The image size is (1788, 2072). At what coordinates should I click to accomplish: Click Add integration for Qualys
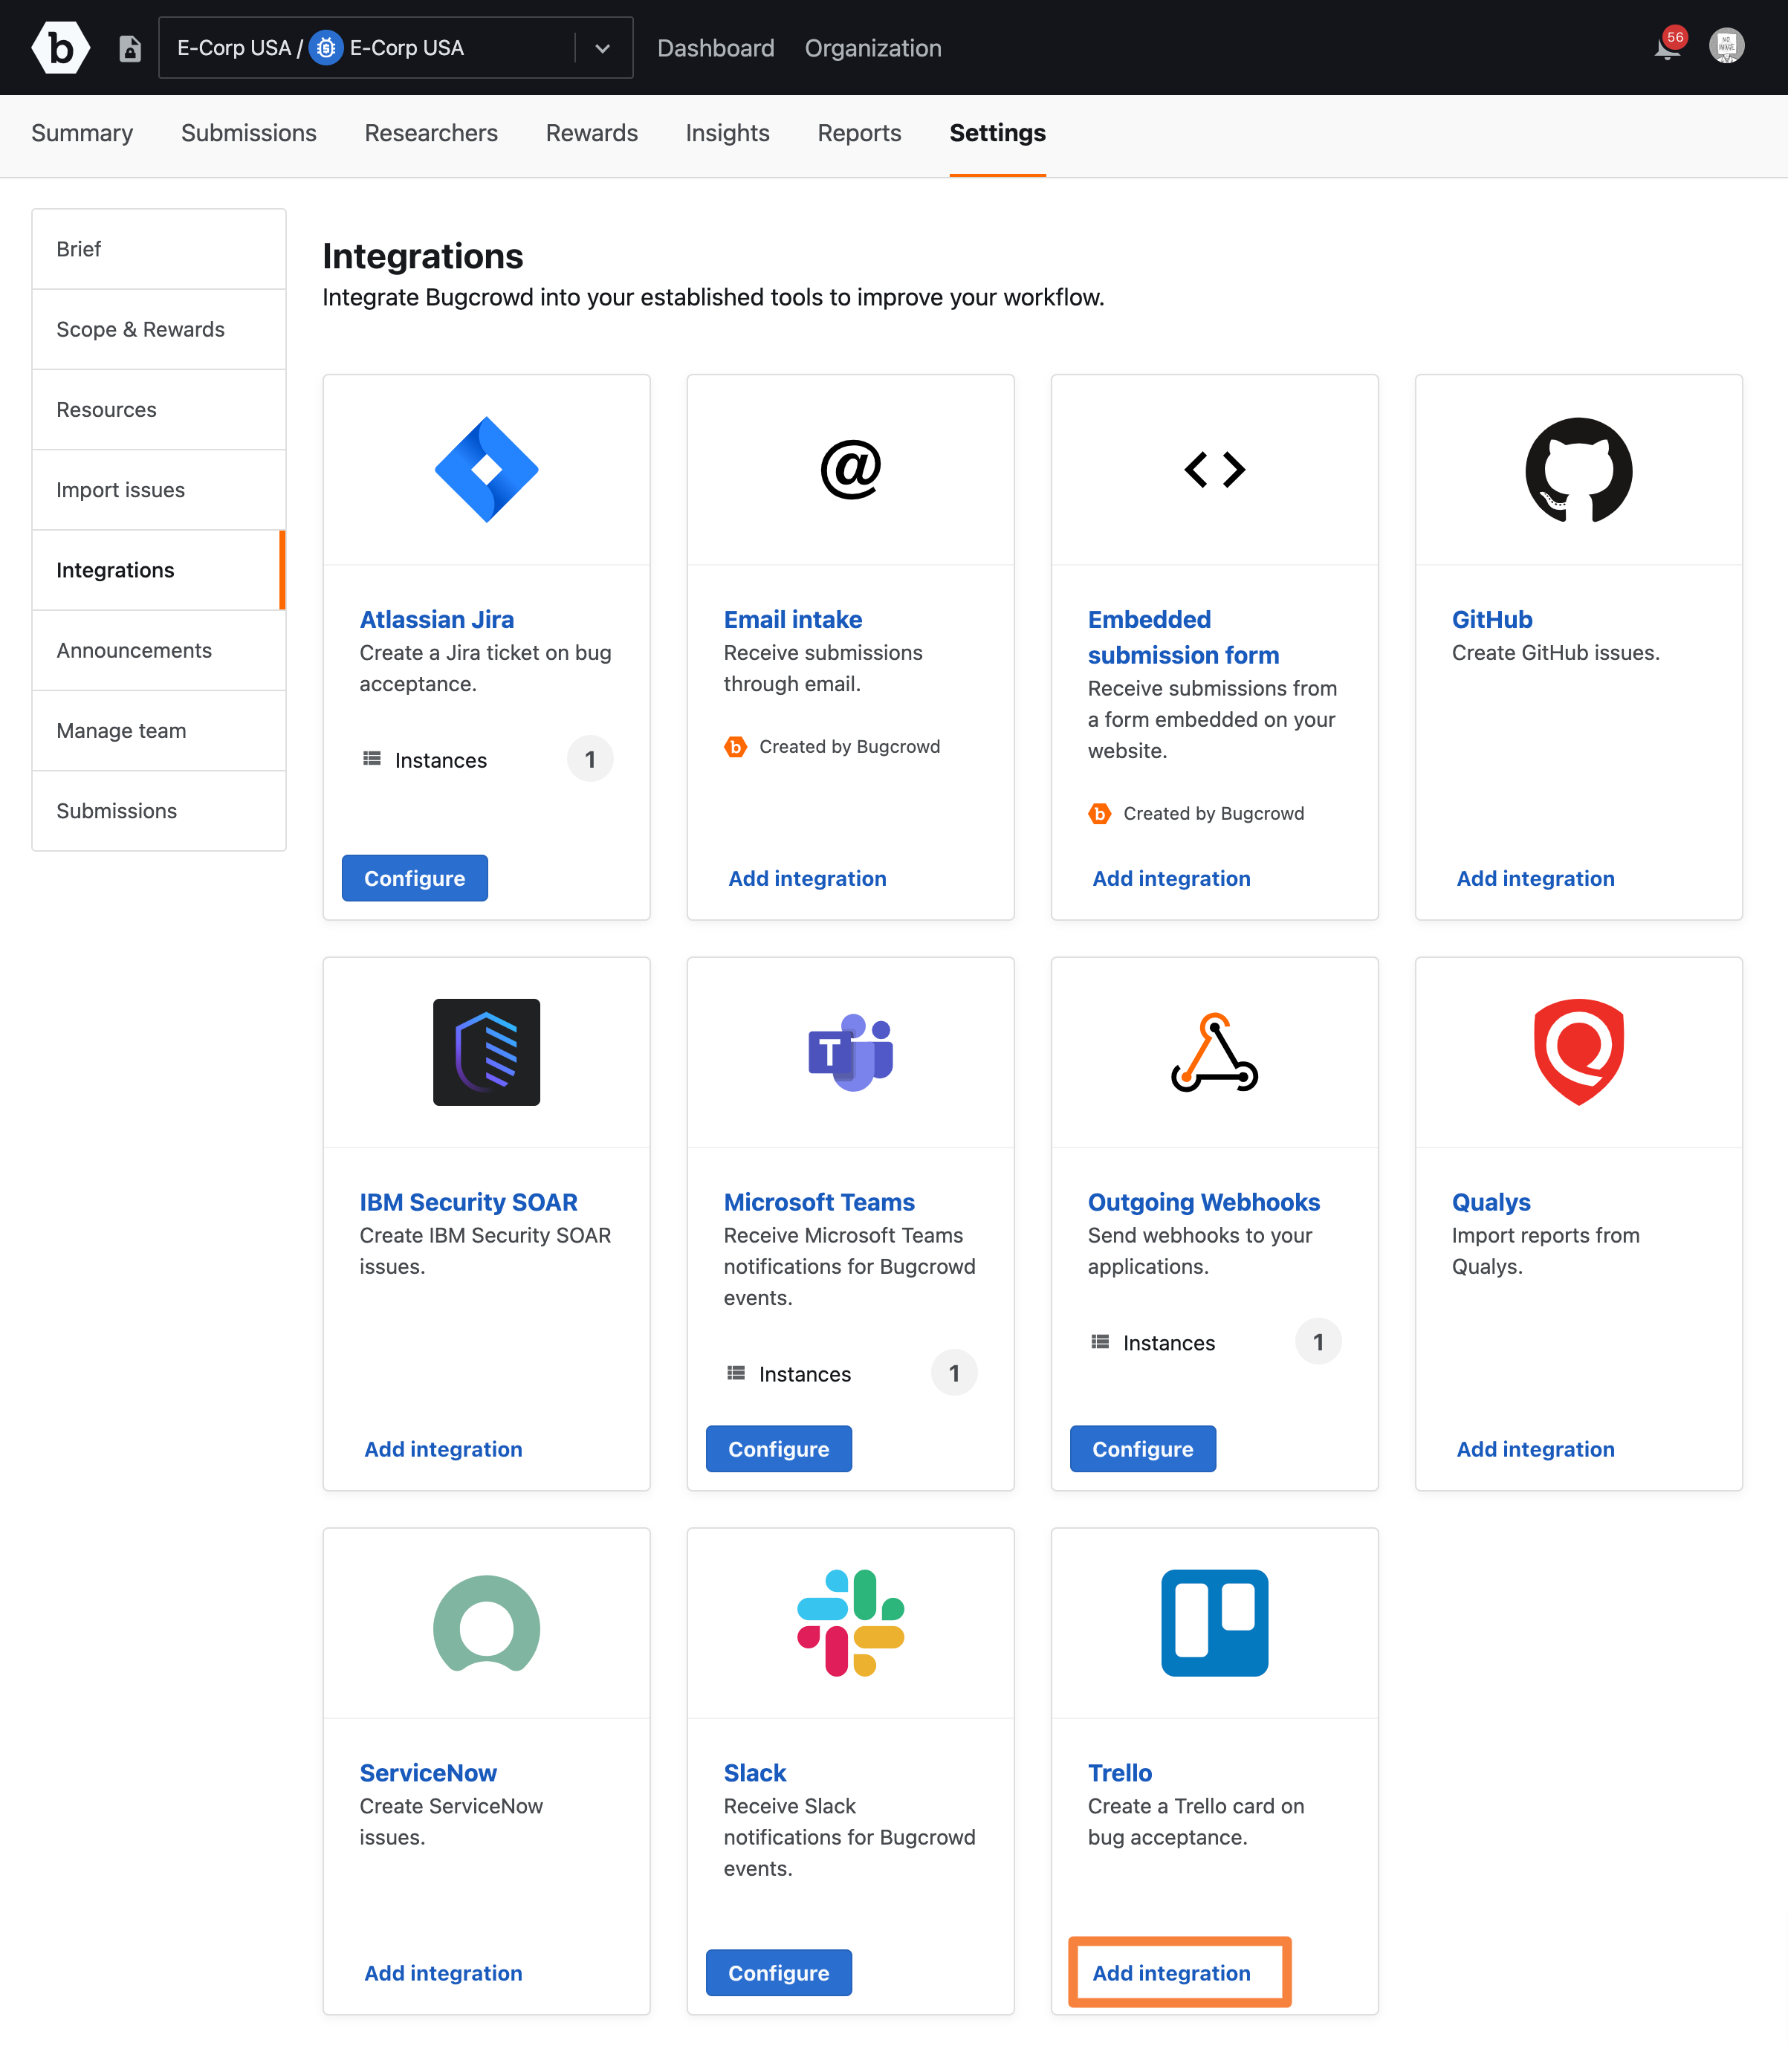[1536, 1449]
